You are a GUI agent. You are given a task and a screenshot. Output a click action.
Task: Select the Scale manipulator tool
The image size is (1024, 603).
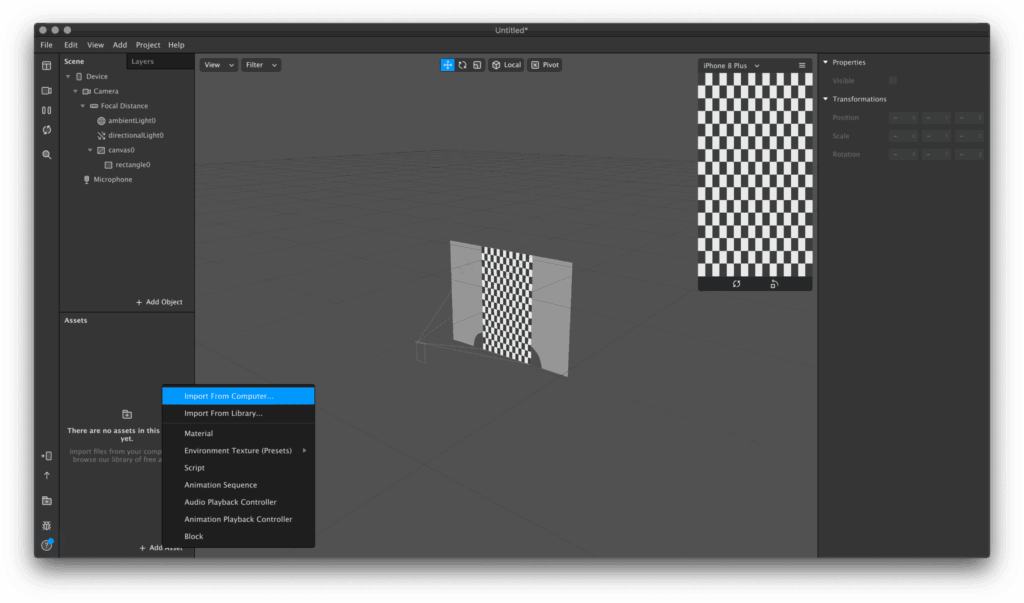coord(477,65)
